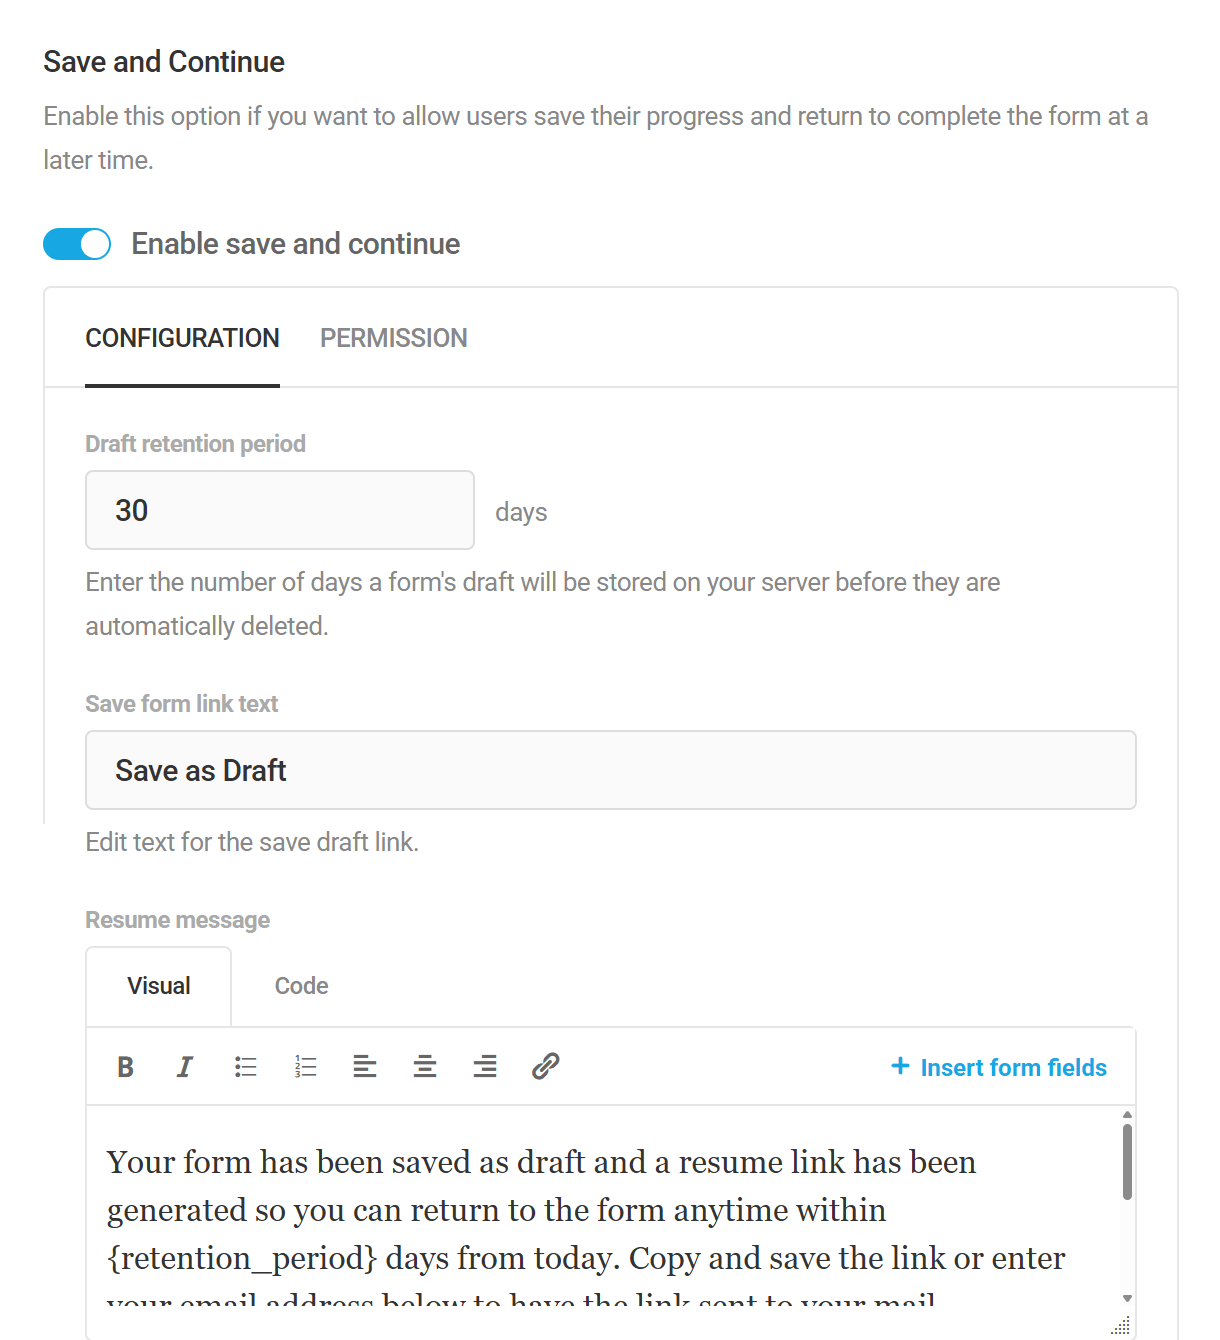Click the plus icon beside Insert form fields
This screenshot has height=1340, width=1220.
(x=900, y=1066)
